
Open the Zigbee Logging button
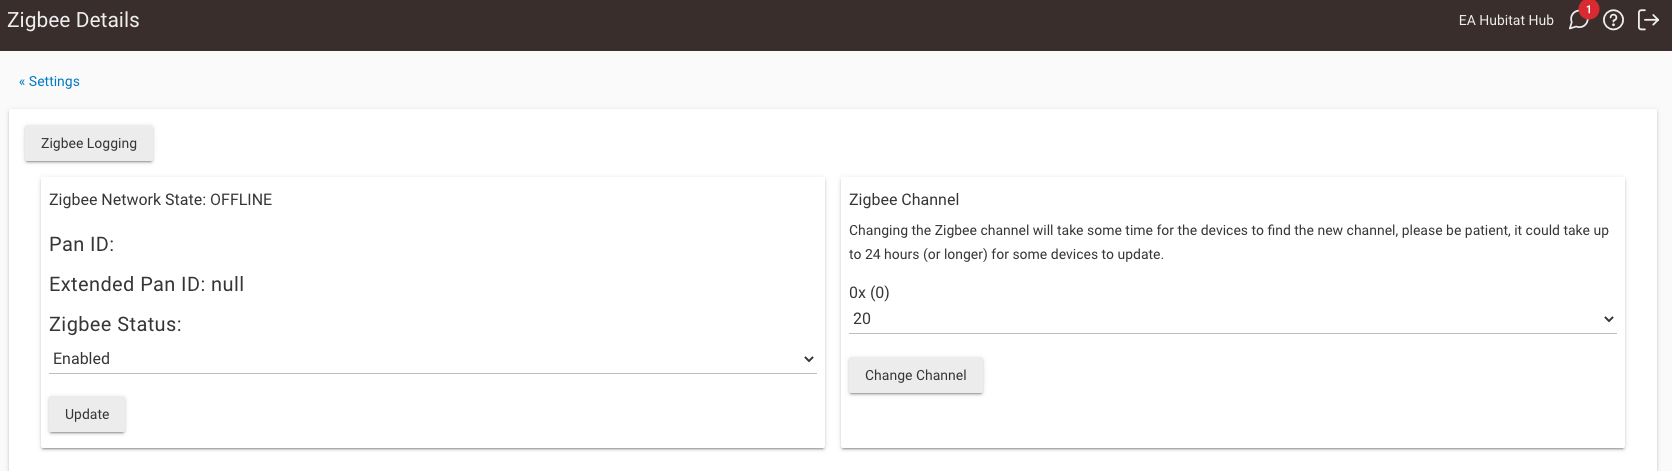point(89,143)
